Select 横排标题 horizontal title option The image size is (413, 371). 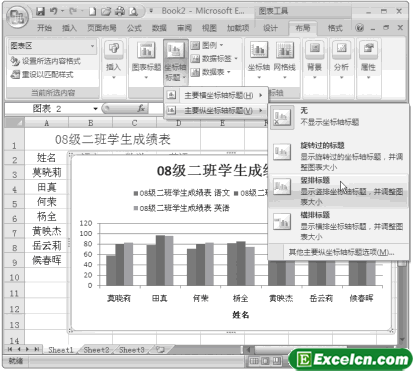click(339, 226)
